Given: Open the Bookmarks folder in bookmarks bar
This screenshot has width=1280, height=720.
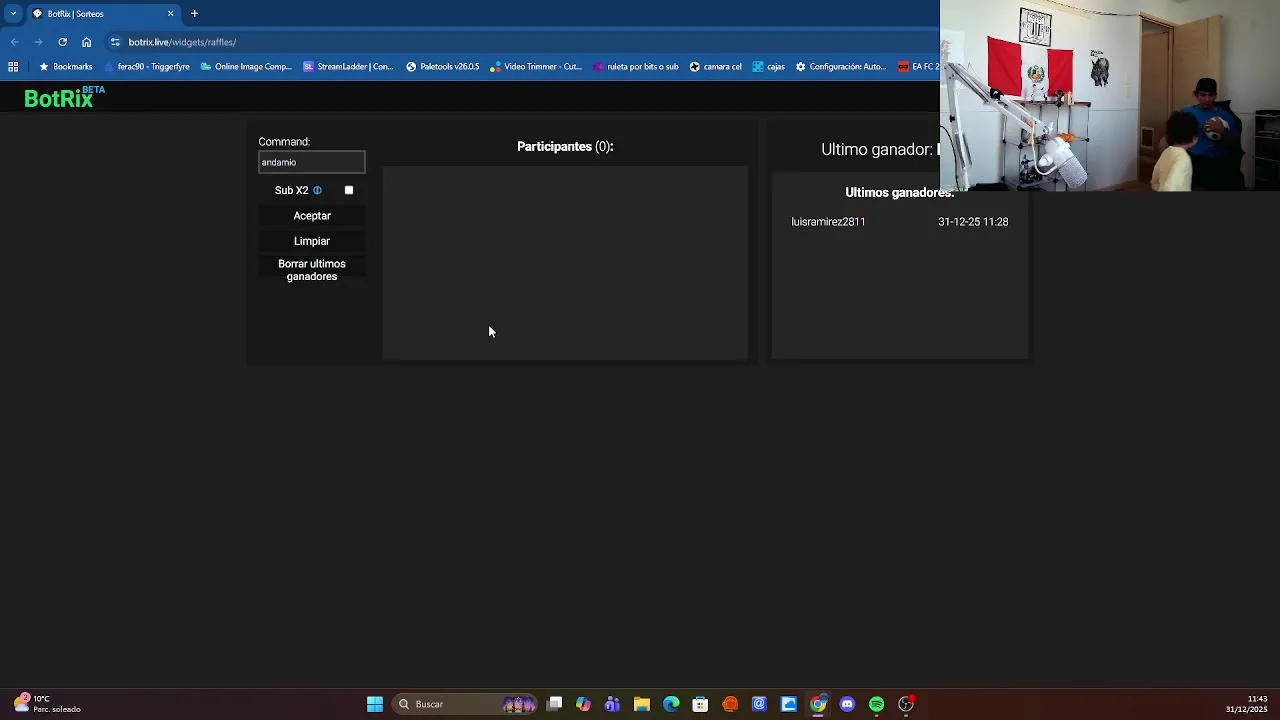Looking at the screenshot, I should tap(66, 67).
